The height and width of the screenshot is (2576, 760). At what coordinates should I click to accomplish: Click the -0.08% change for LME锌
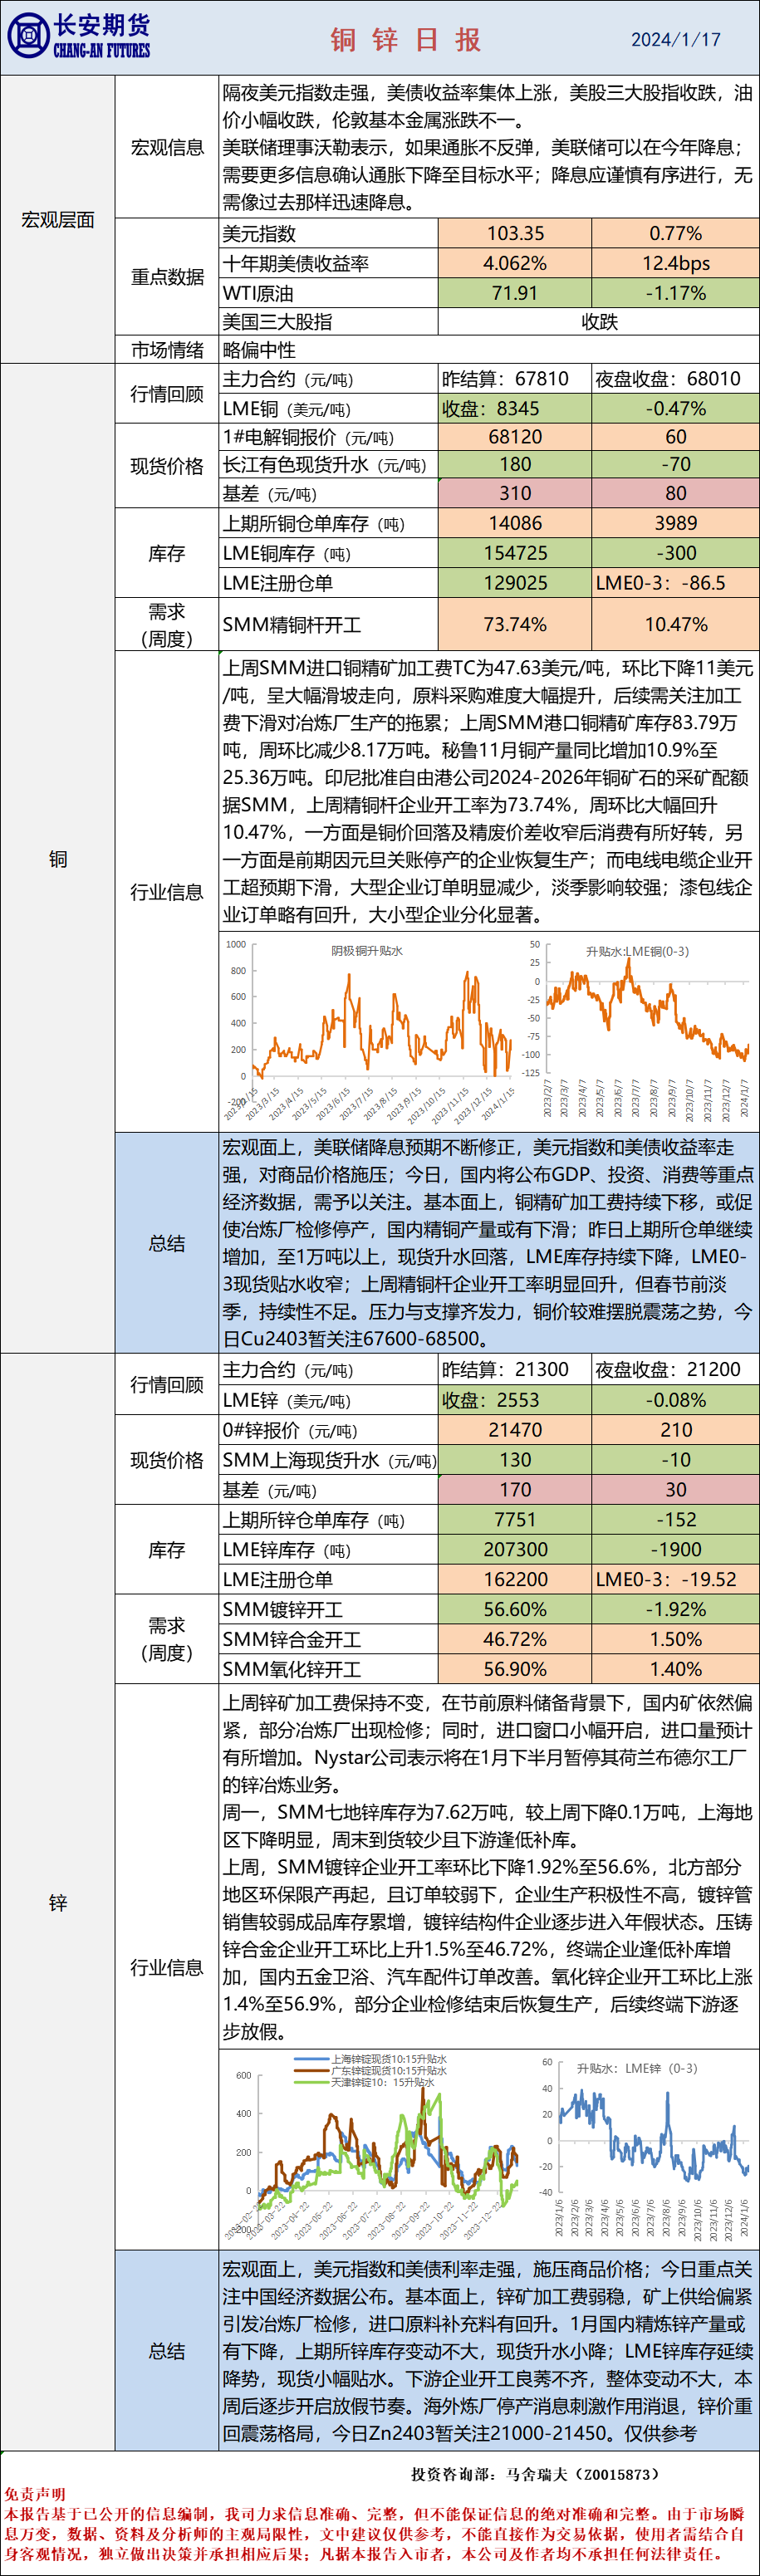676,1400
